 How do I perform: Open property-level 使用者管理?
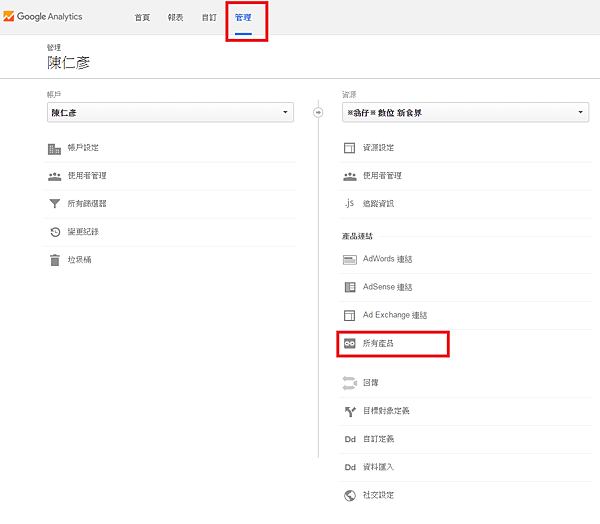pos(382,176)
